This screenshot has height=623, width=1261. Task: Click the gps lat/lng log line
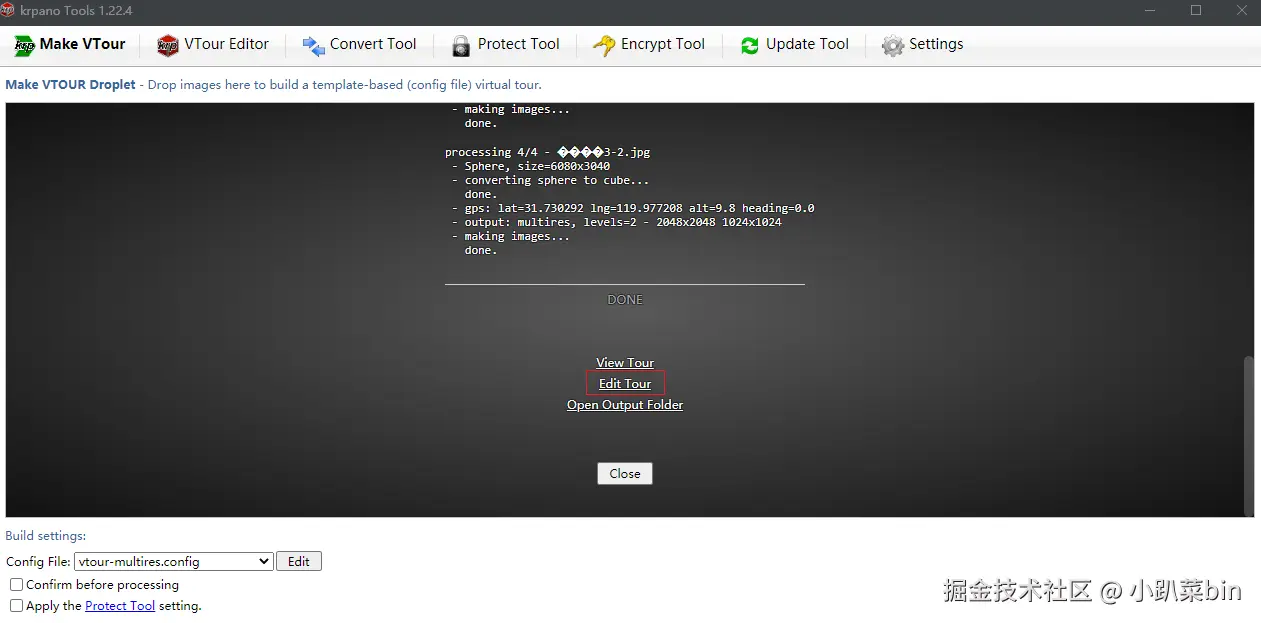pyautogui.click(x=633, y=208)
